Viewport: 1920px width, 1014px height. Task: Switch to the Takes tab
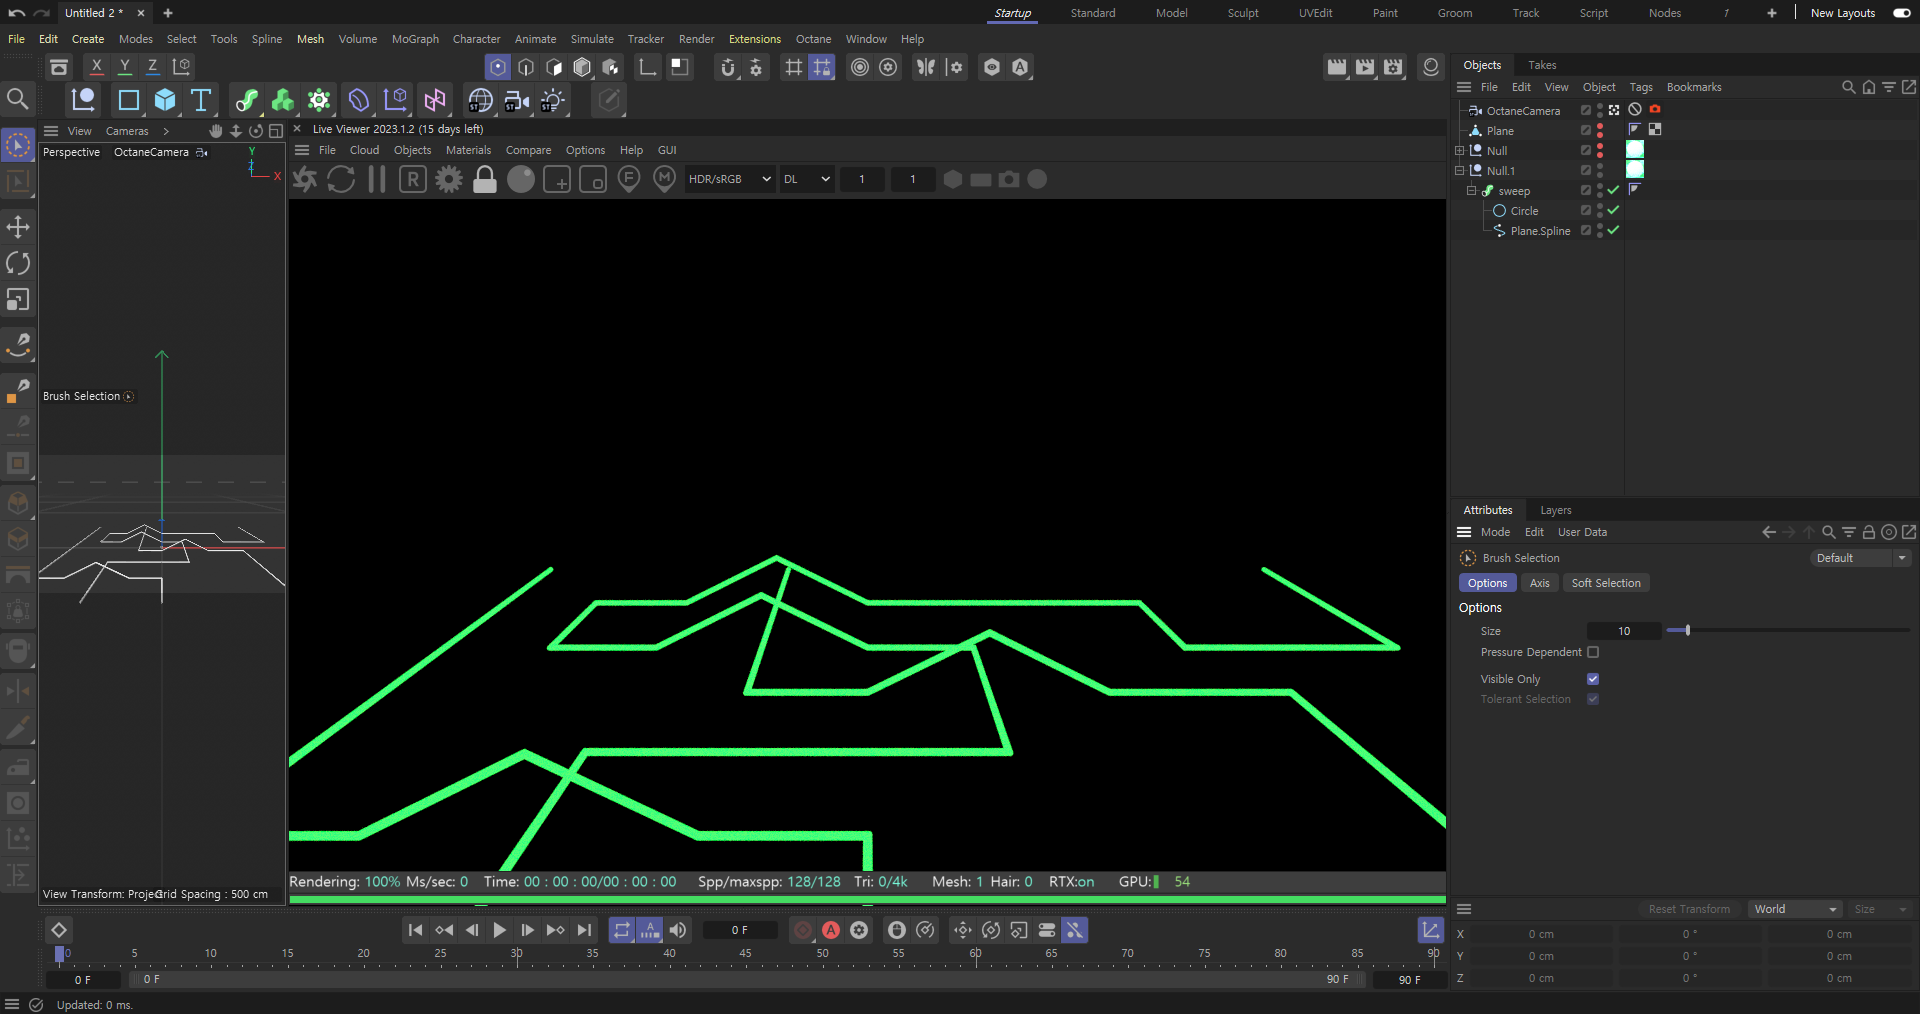click(x=1542, y=65)
